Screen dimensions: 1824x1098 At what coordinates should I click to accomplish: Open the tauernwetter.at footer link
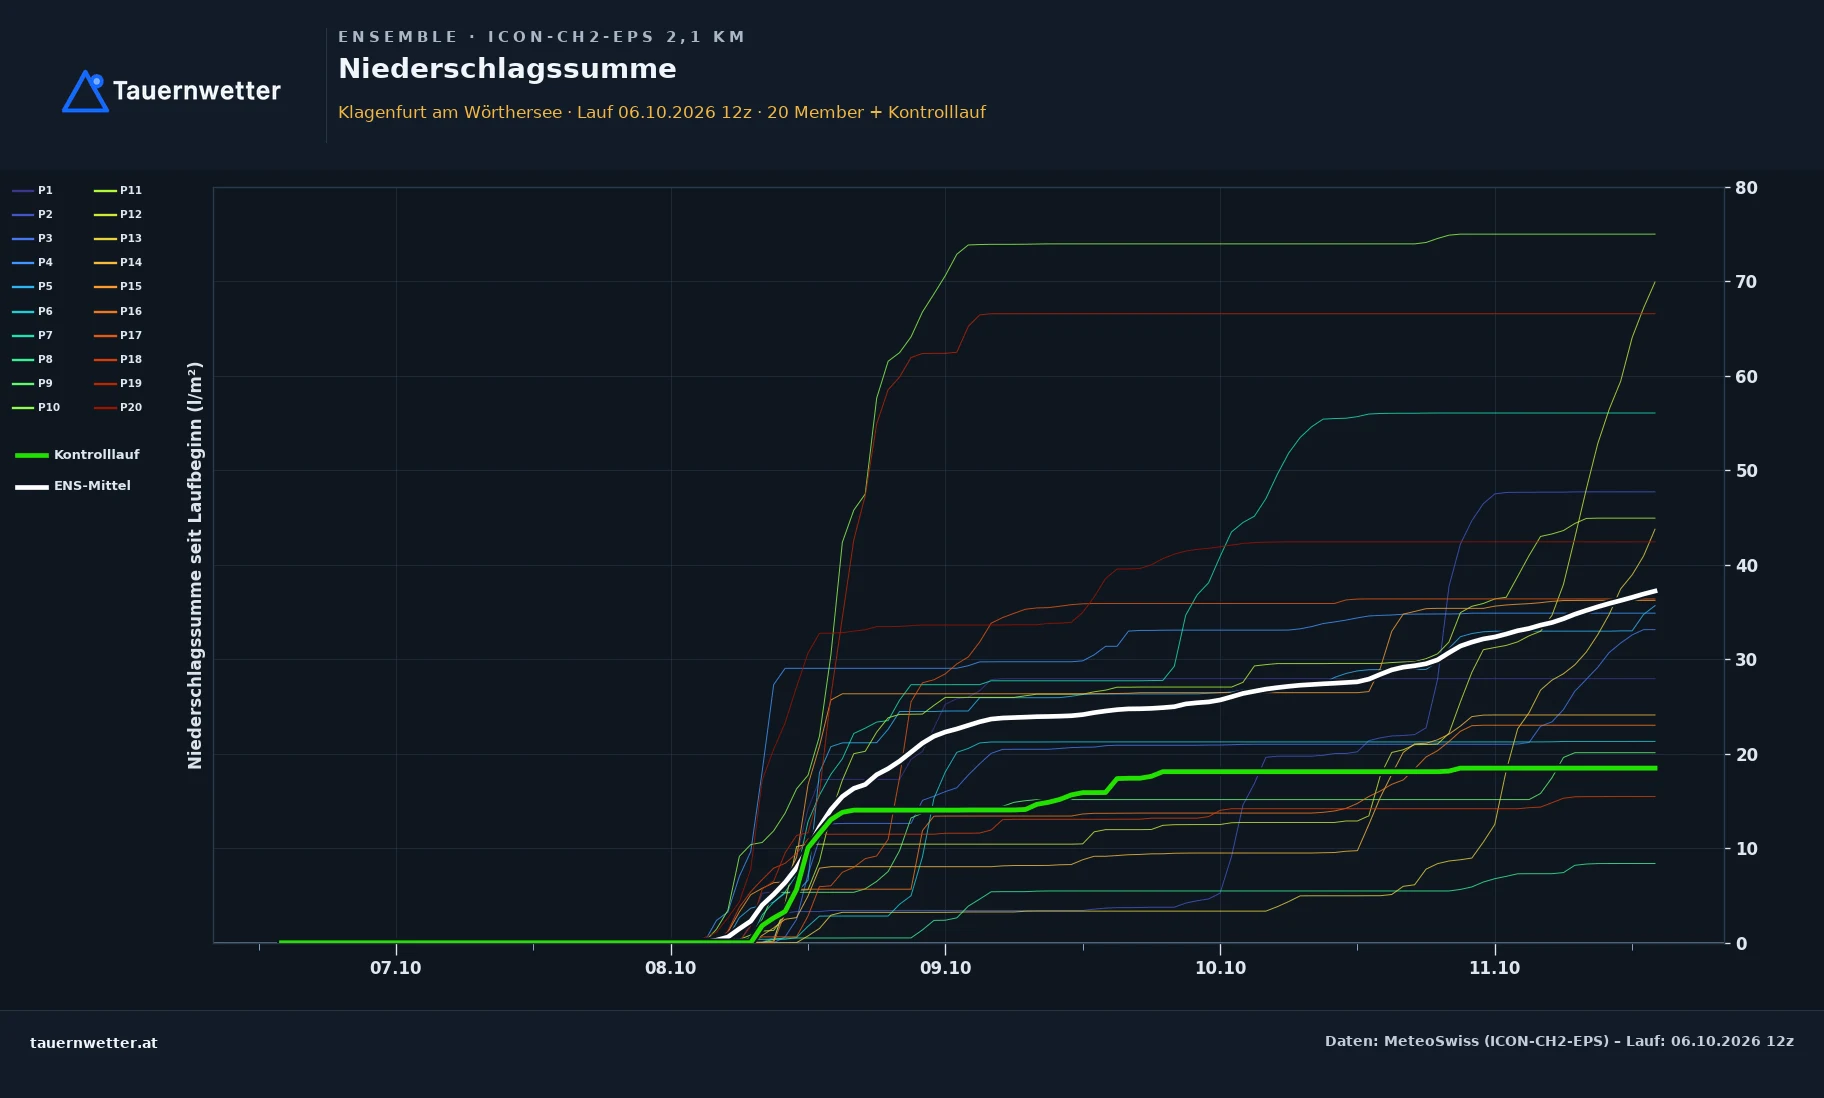(94, 1043)
